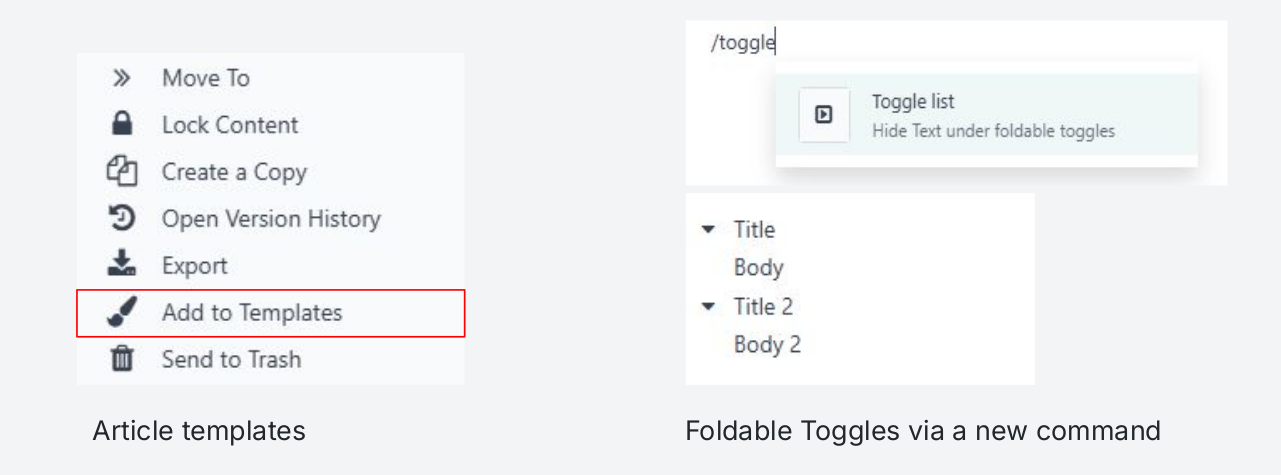The width and height of the screenshot is (1281, 475).
Task: Choose Open Version History option
Action: pyautogui.click(x=271, y=219)
